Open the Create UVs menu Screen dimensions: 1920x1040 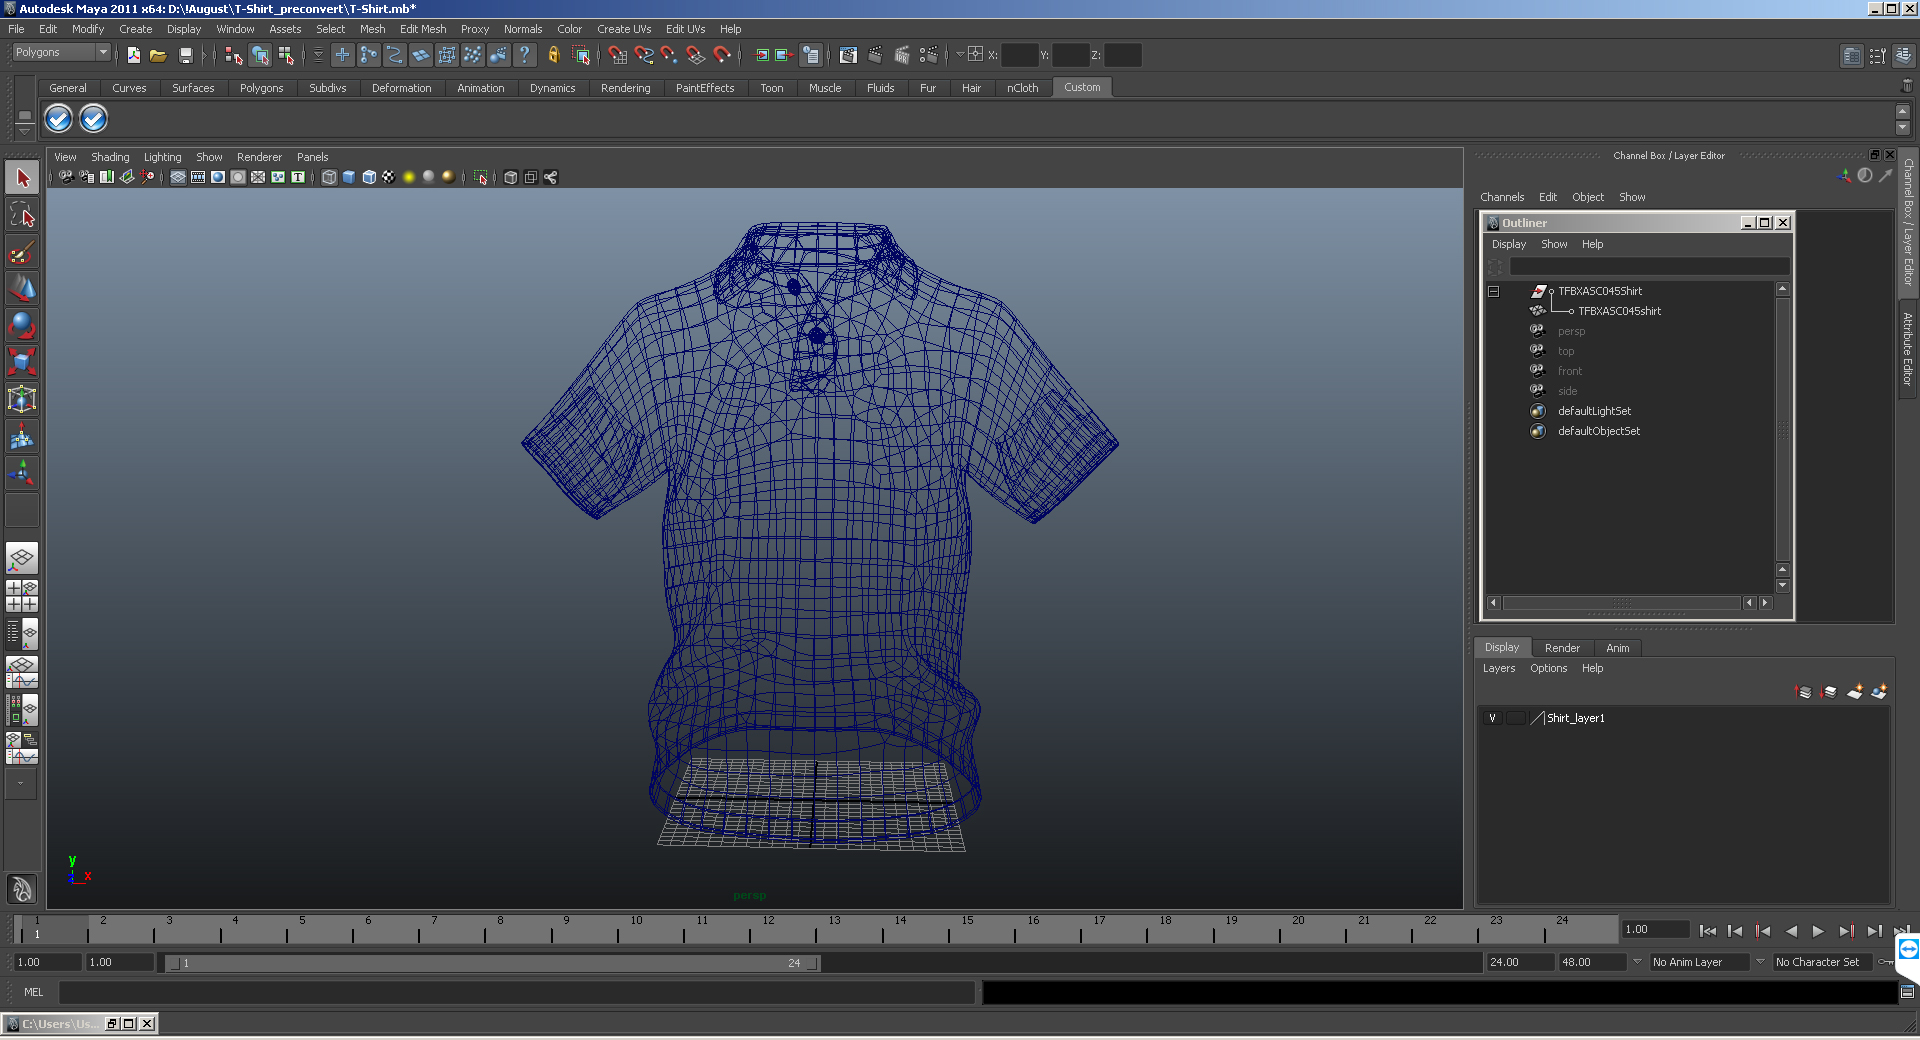click(624, 29)
